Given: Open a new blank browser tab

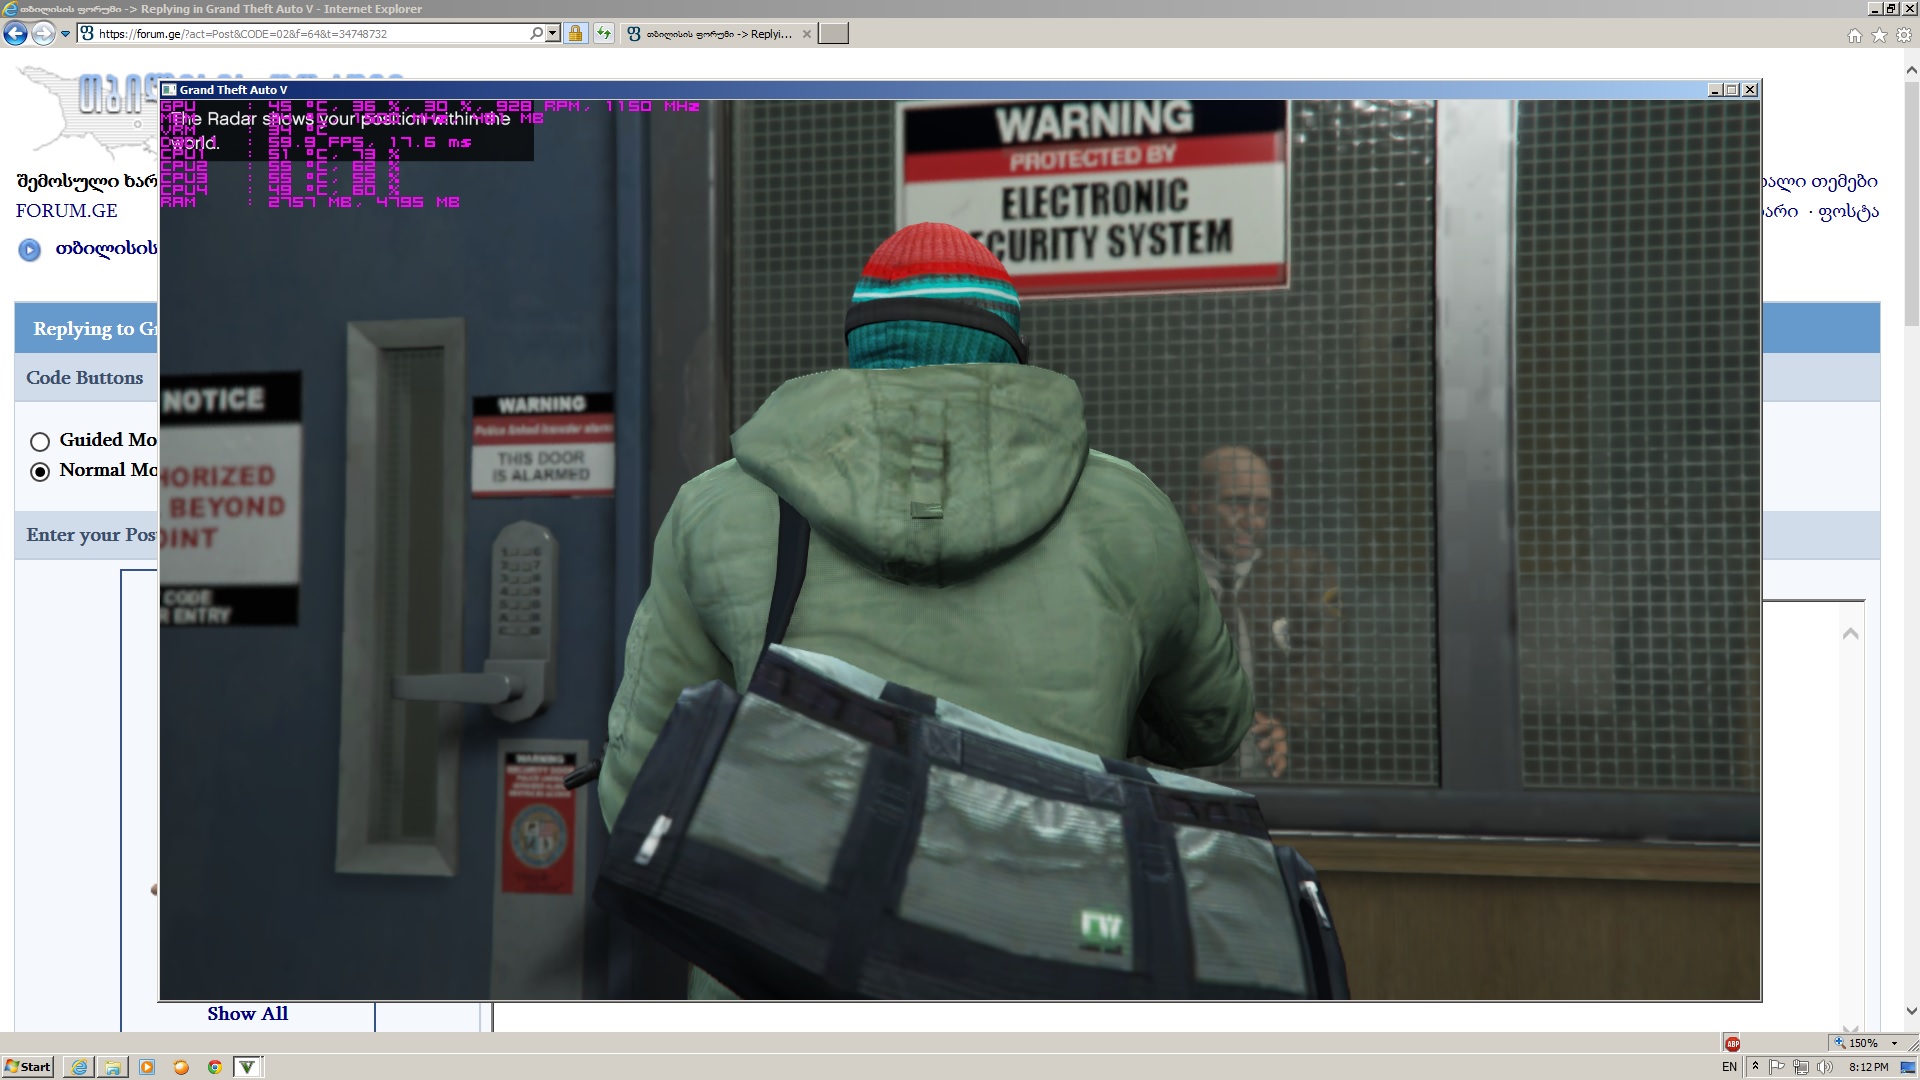Looking at the screenshot, I should [833, 34].
